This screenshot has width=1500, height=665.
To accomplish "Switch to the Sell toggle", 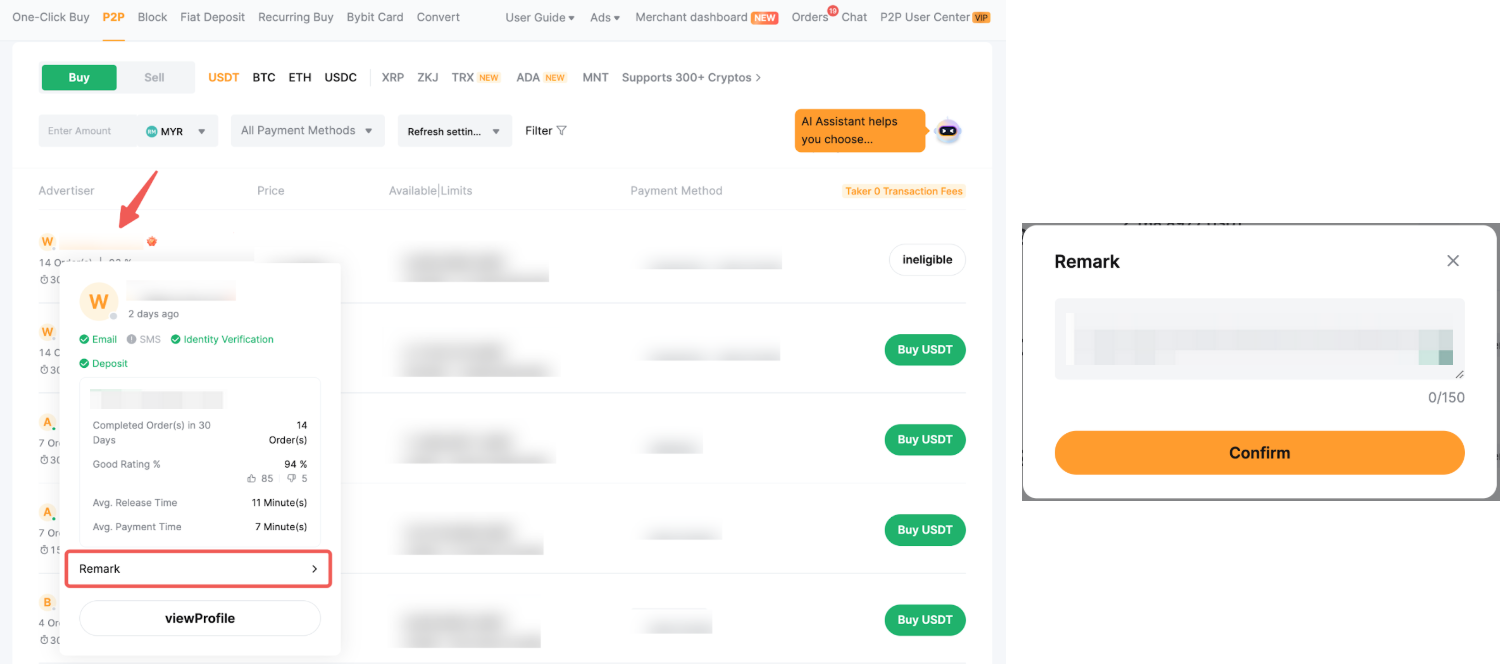I will tap(154, 78).
